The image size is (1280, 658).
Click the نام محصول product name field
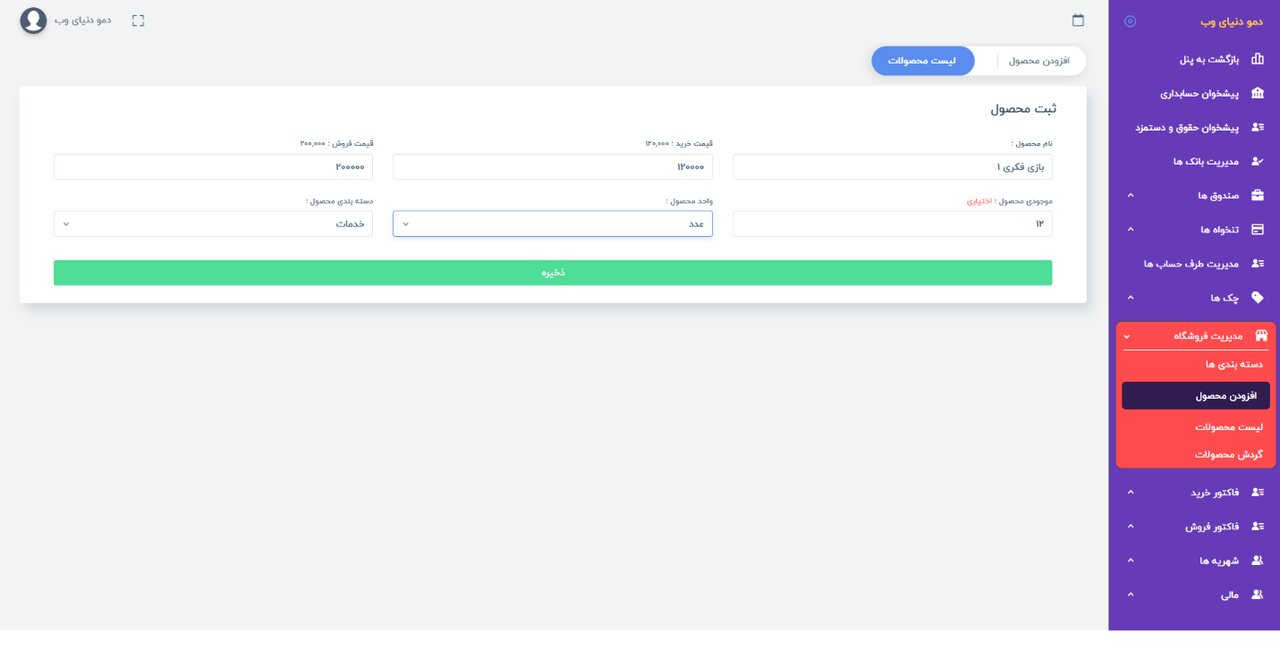click(892, 167)
